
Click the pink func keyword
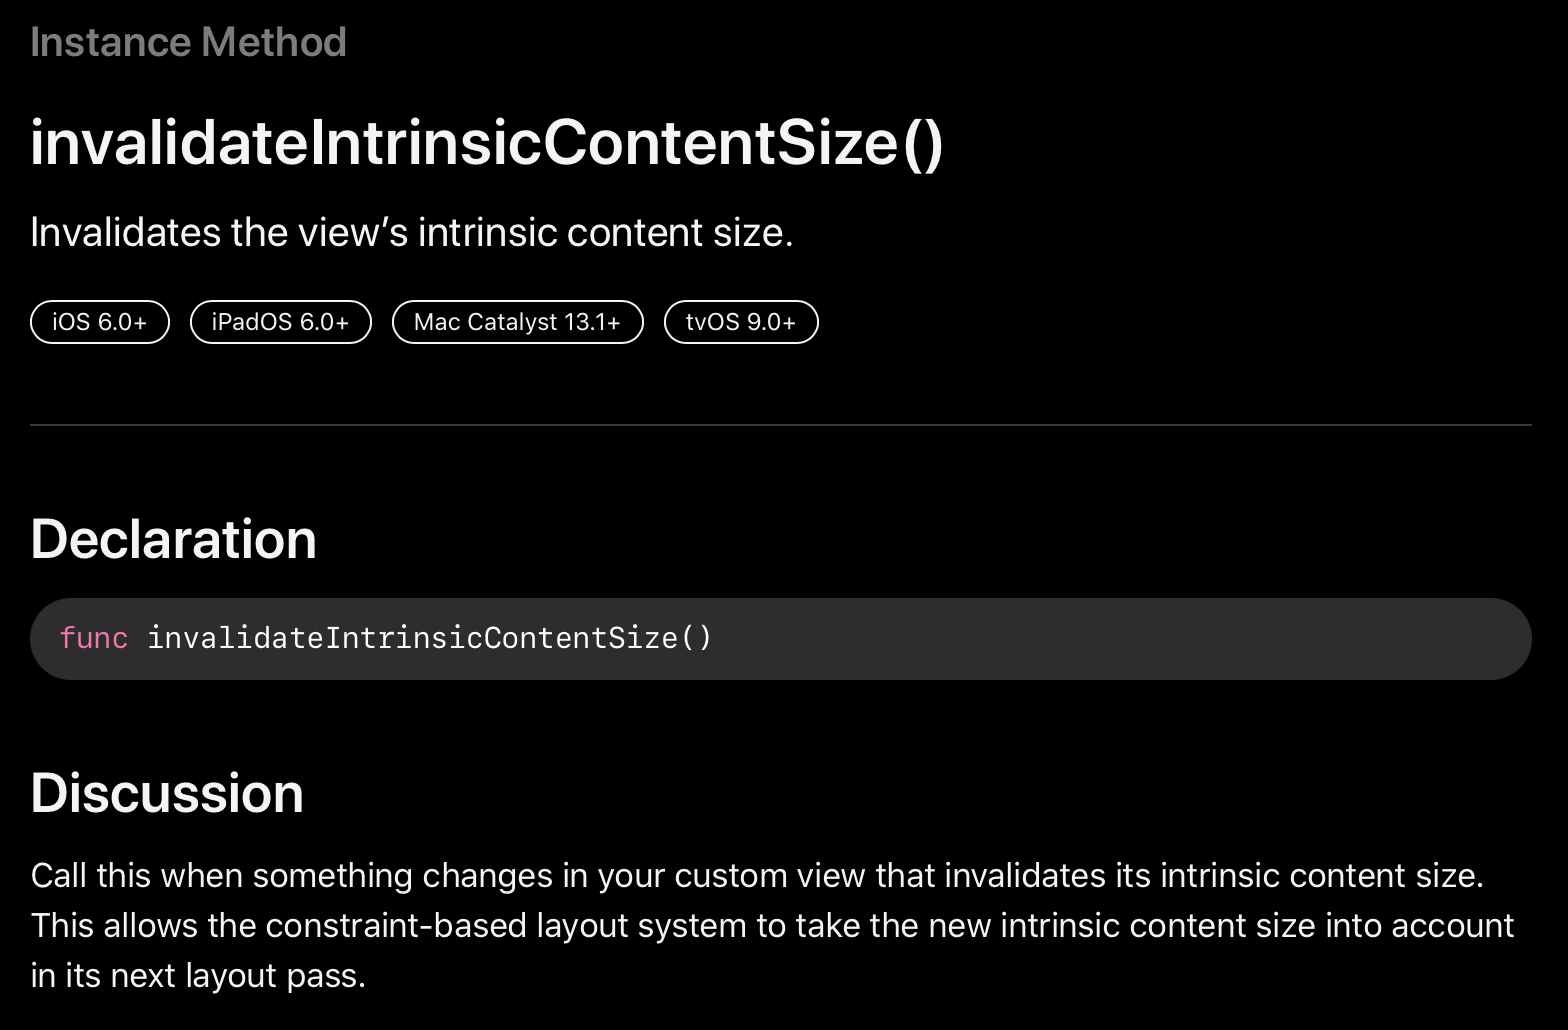pos(94,638)
